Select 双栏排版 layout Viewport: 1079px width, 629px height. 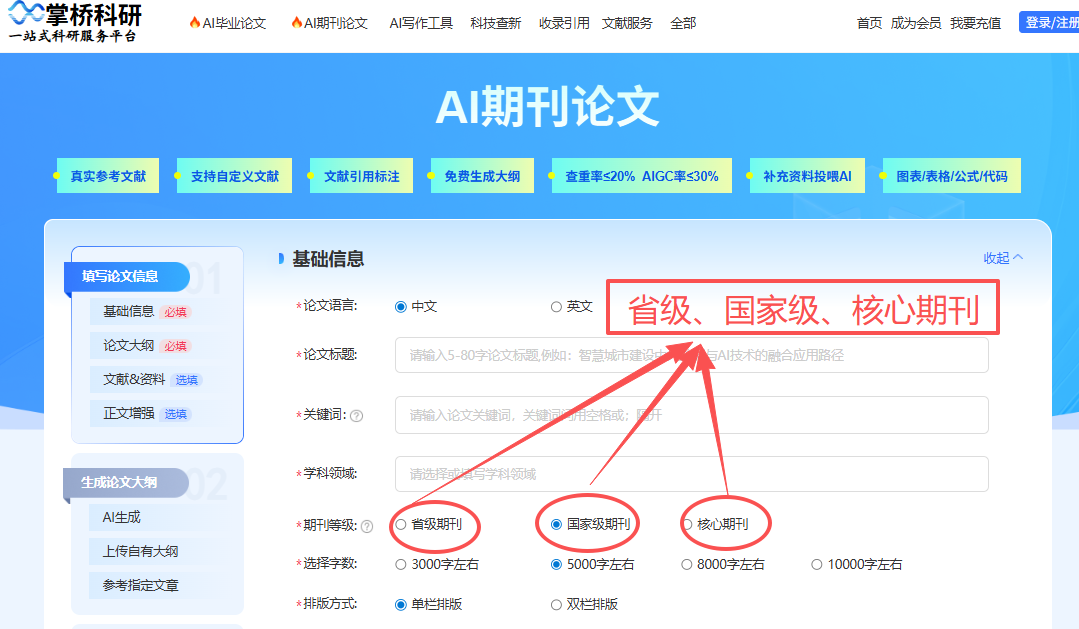pyautogui.click(x=584, y=604)
